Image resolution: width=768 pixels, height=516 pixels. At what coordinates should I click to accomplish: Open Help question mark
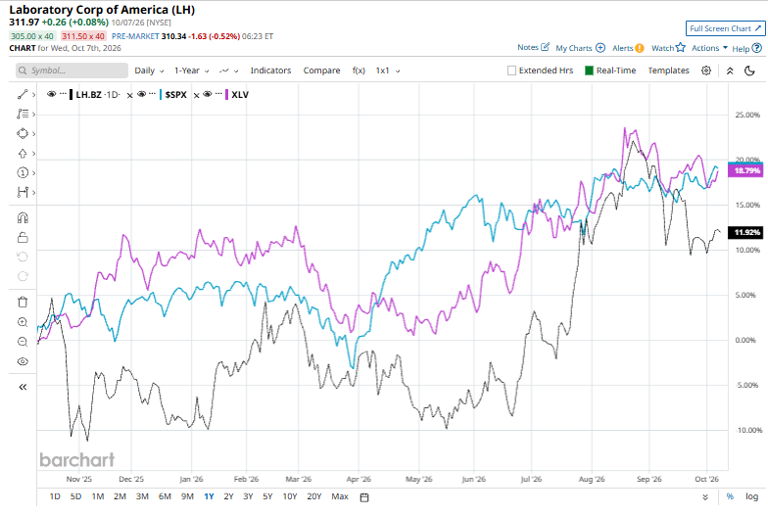tap(757, 48)
